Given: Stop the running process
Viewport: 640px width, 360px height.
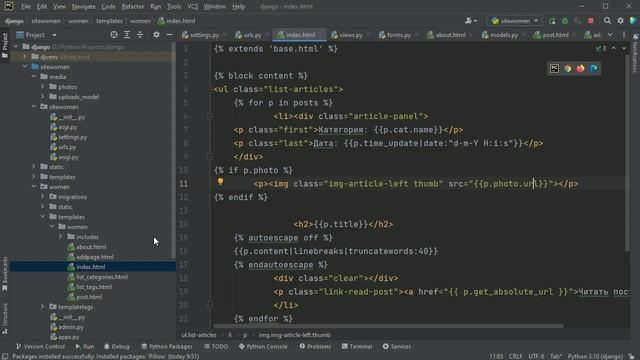Looking at the screenshot, I should [591, 21].
